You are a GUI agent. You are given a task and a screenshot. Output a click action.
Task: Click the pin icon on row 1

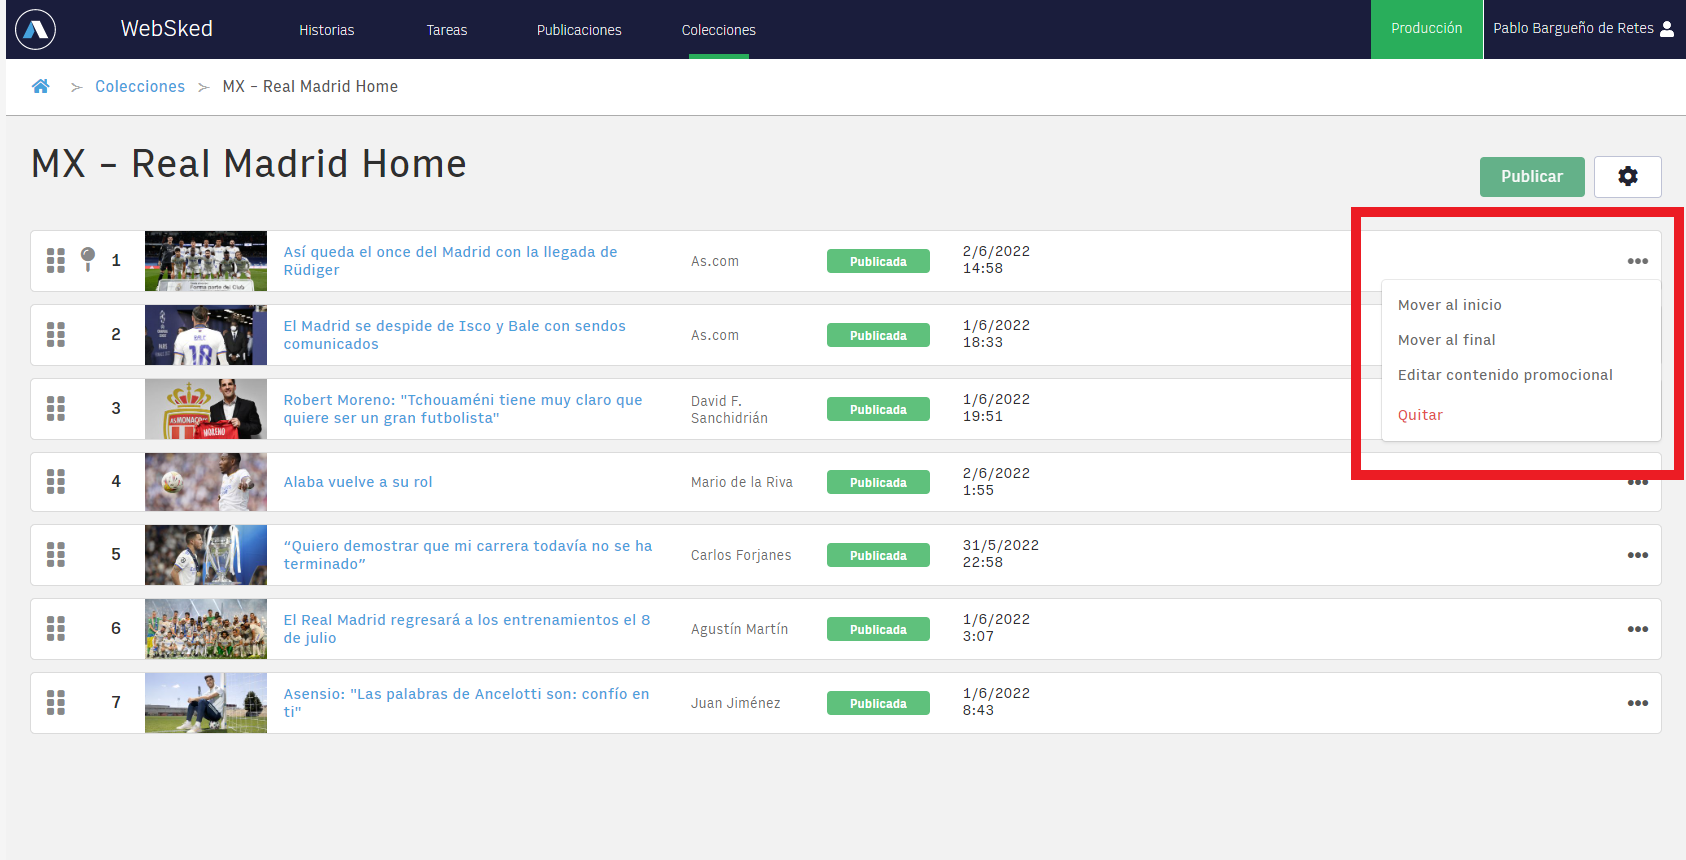[88, 259]
